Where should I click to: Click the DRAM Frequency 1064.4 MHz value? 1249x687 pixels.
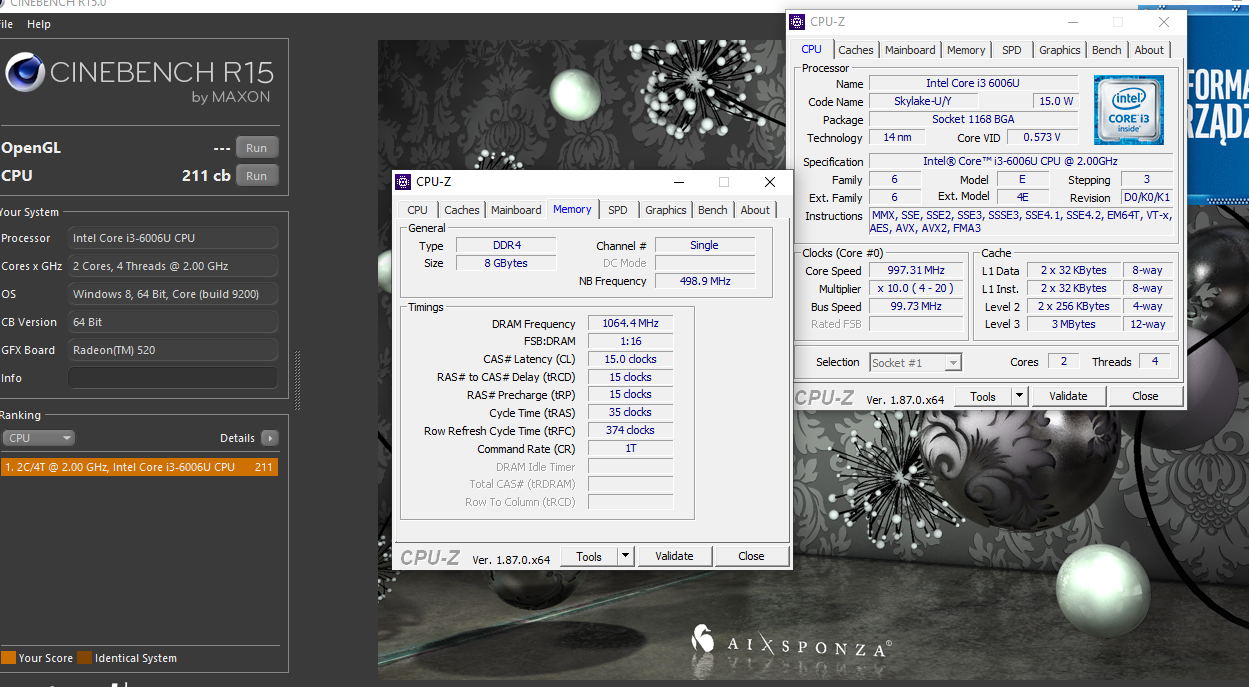631,323
